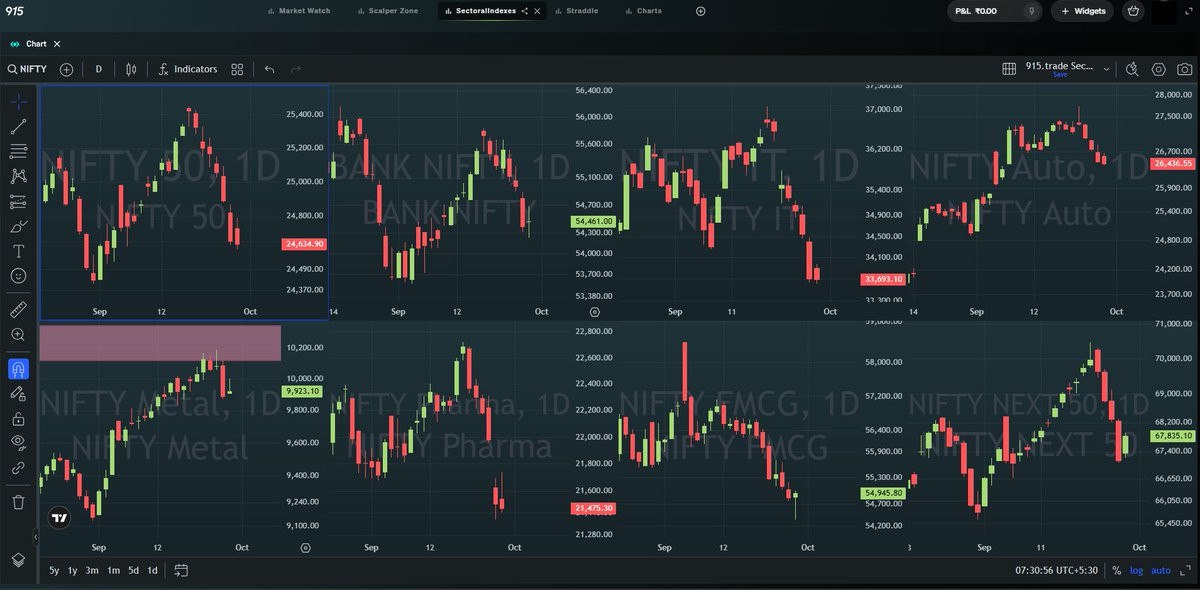Select the brush drawing tool
This screenshot has width=1200, height=590.
[x=18, y=226]
